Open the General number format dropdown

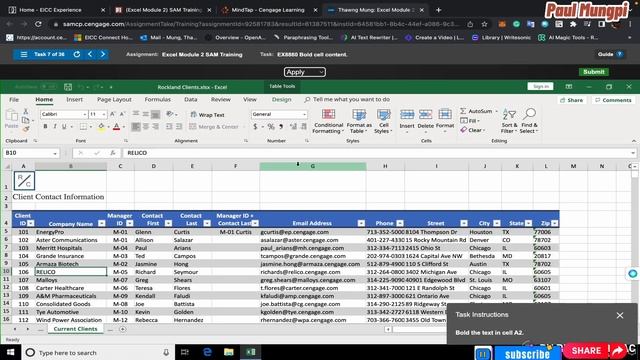pos(304,115)
